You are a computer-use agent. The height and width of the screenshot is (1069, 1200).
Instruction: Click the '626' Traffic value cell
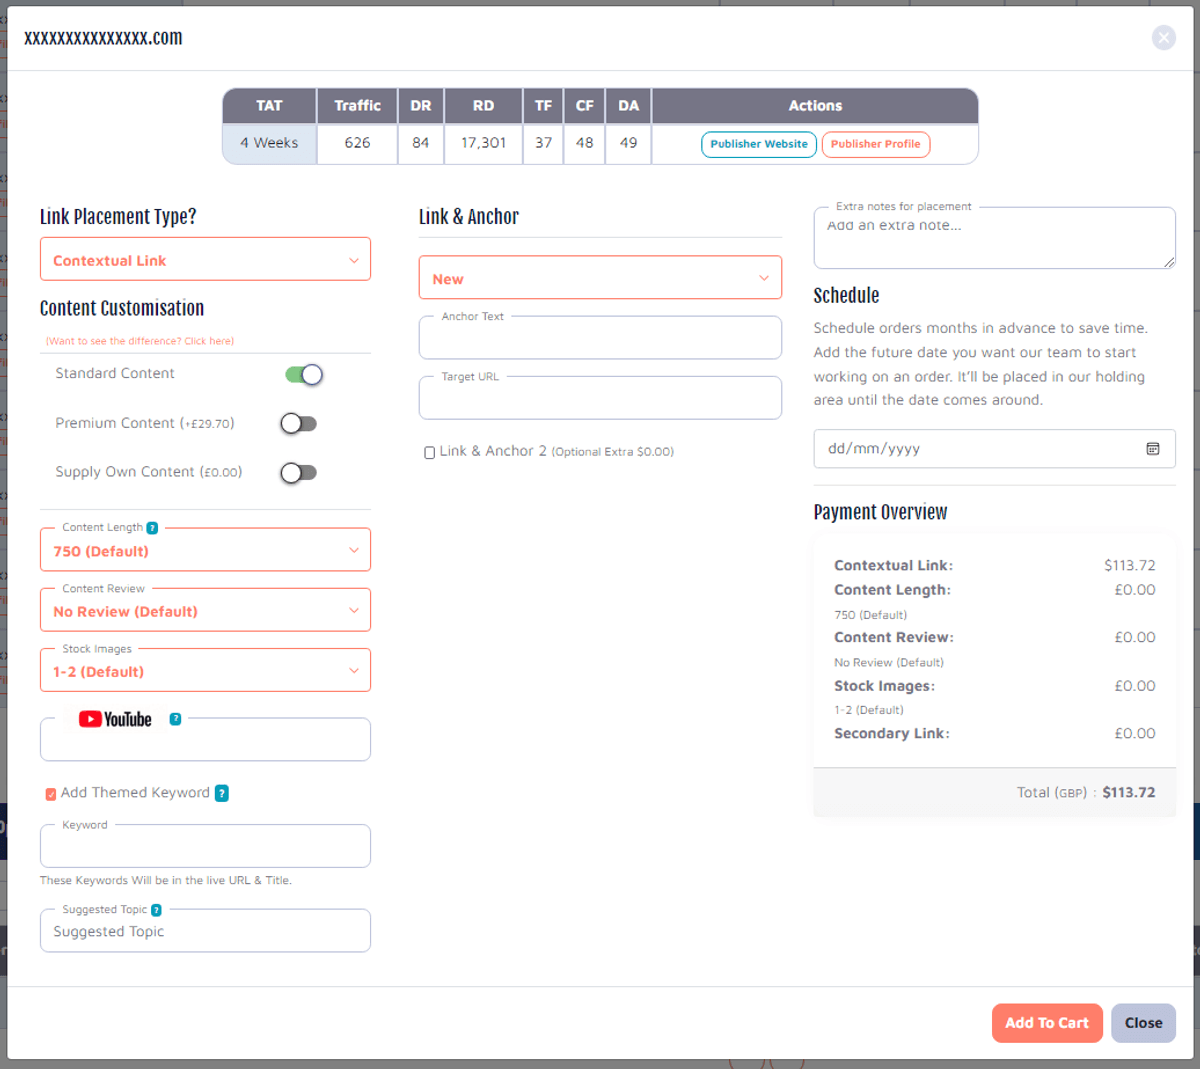pyautogui.click(x=357, y=143)
